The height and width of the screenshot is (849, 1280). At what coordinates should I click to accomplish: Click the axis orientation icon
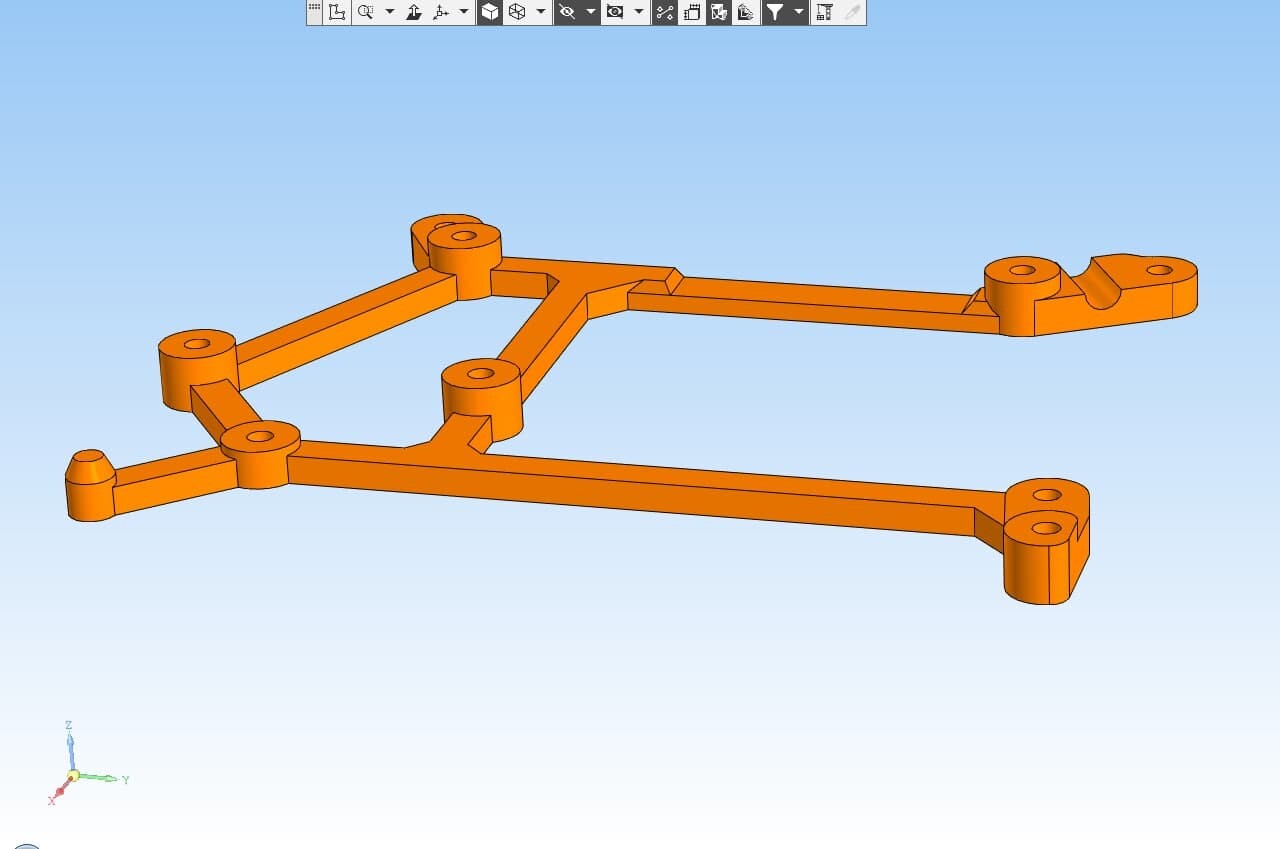pos(441,12)
